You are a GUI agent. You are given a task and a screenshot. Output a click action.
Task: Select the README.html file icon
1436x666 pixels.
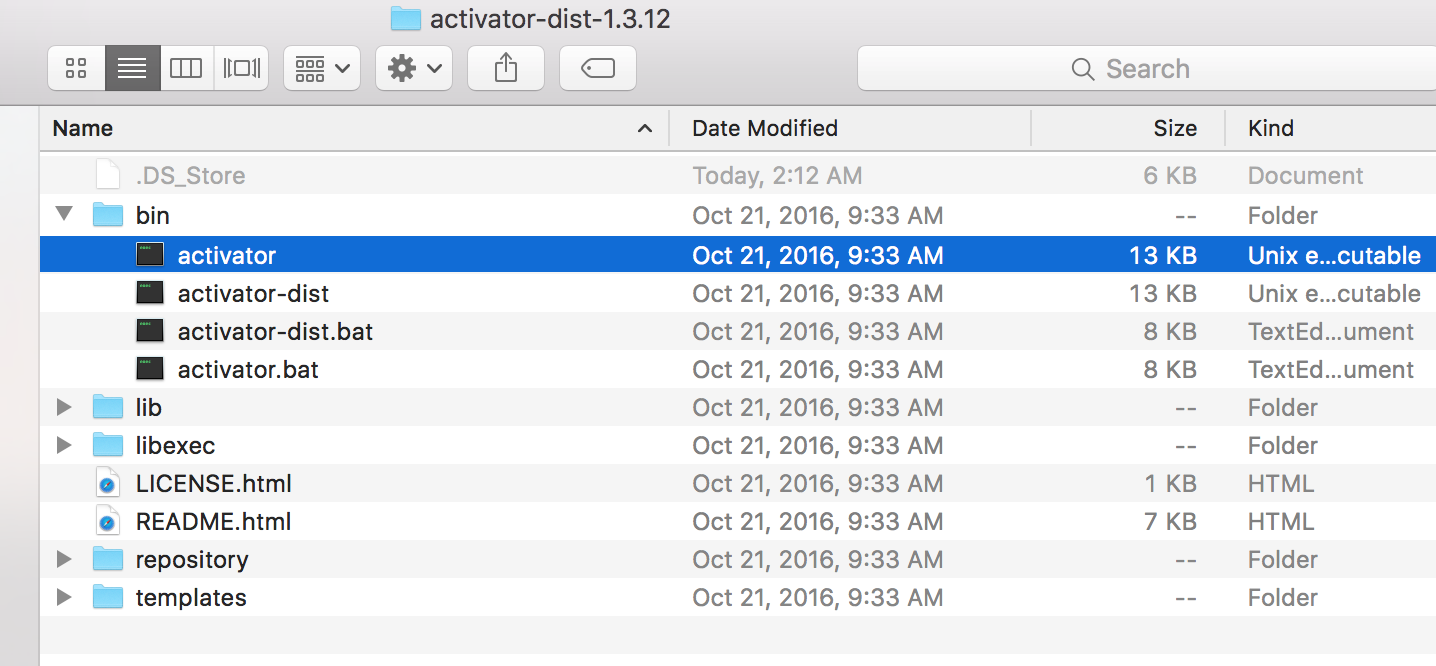click(x=108, y=521)
